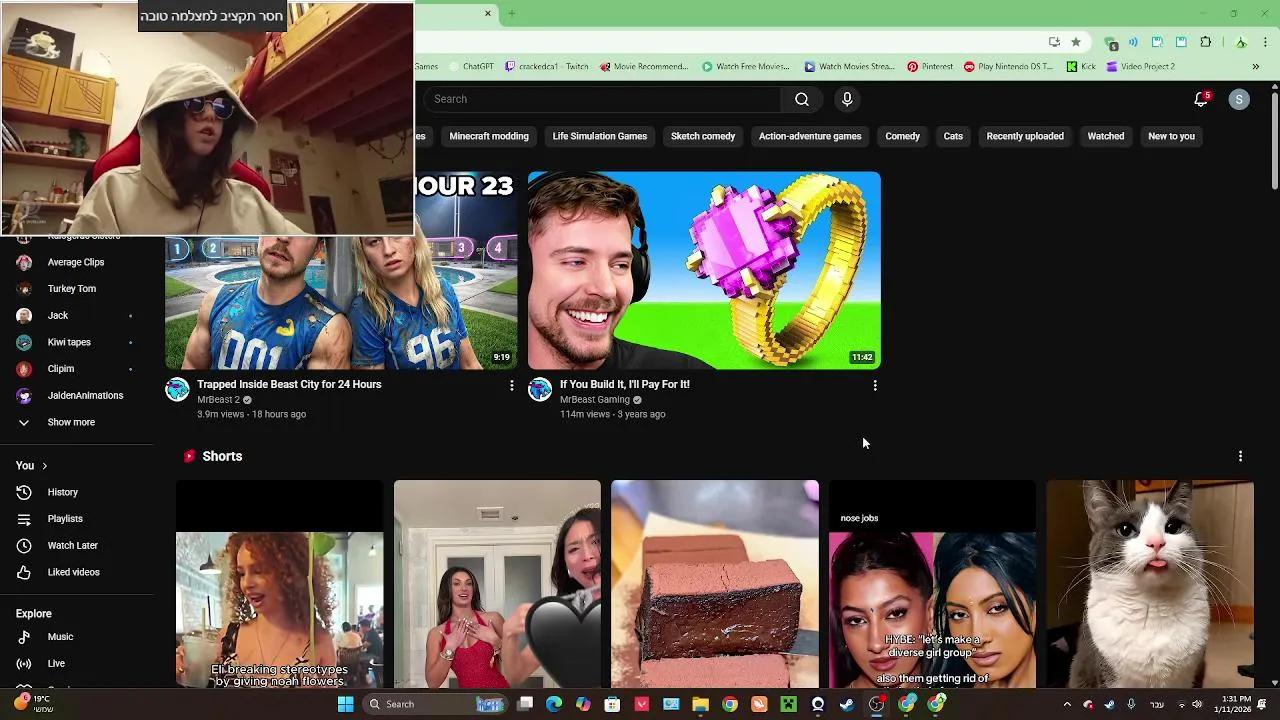Open the Watch Later page
Viewport: 1280px width, 720px height.
tap(72, 545)
